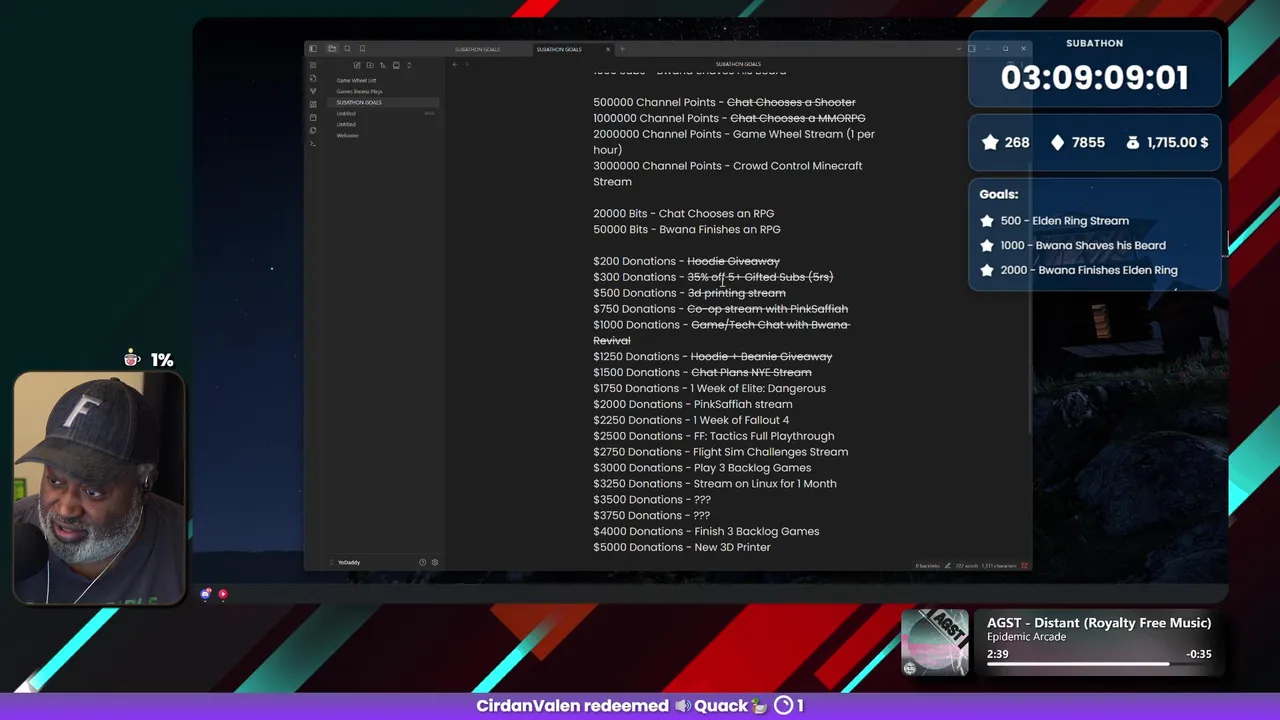The height and width of the screenshot is (720, 1280).
Task: Toggle the Obsidian left sidebar icon
Action: point(313,49)
